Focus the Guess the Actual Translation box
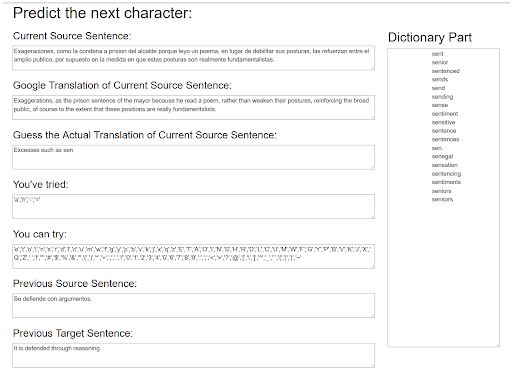This screenshot has width=512, height=371. click(x=193, y=157)
